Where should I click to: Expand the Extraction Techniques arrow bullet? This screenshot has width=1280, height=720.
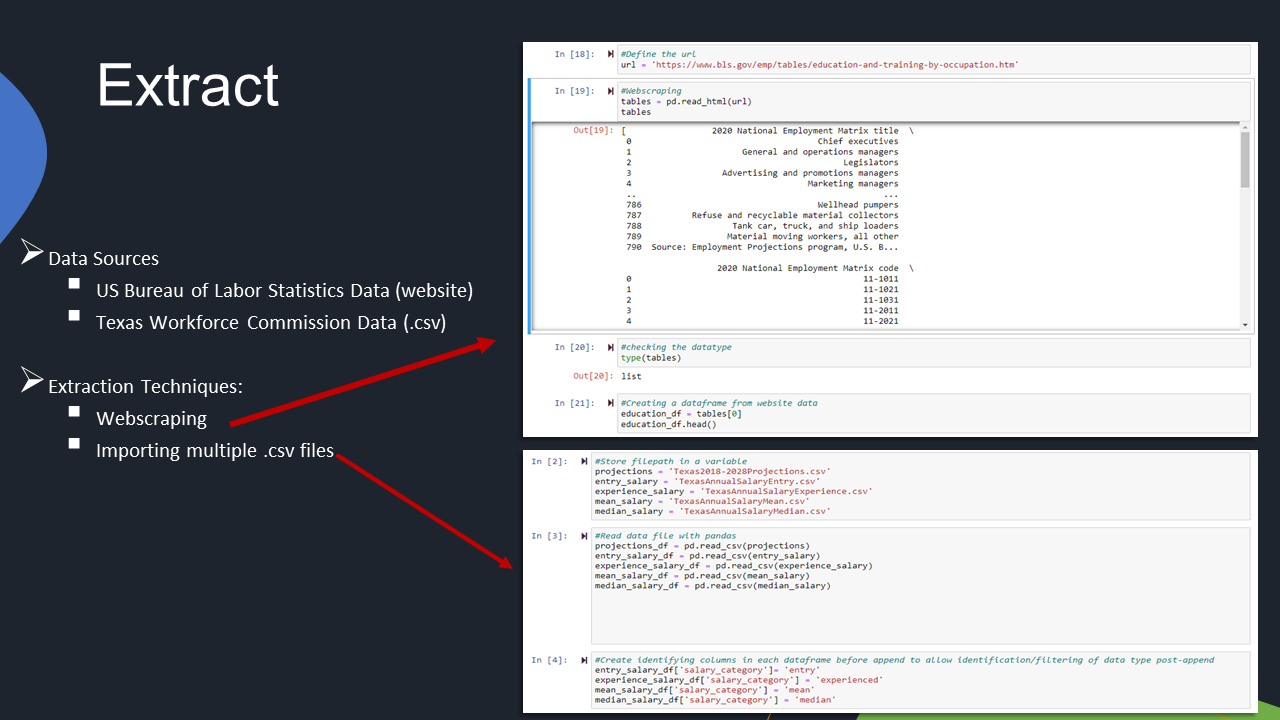(x=31, y=379)
